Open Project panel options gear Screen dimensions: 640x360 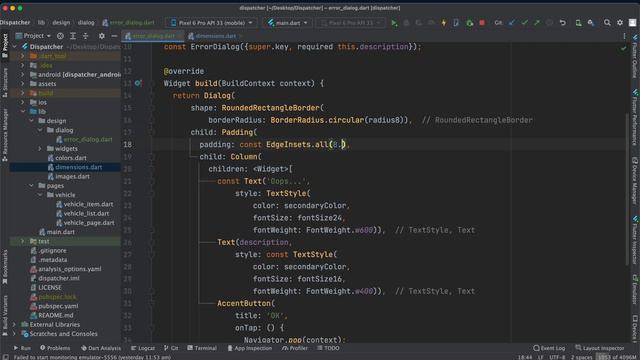point(102,36)
